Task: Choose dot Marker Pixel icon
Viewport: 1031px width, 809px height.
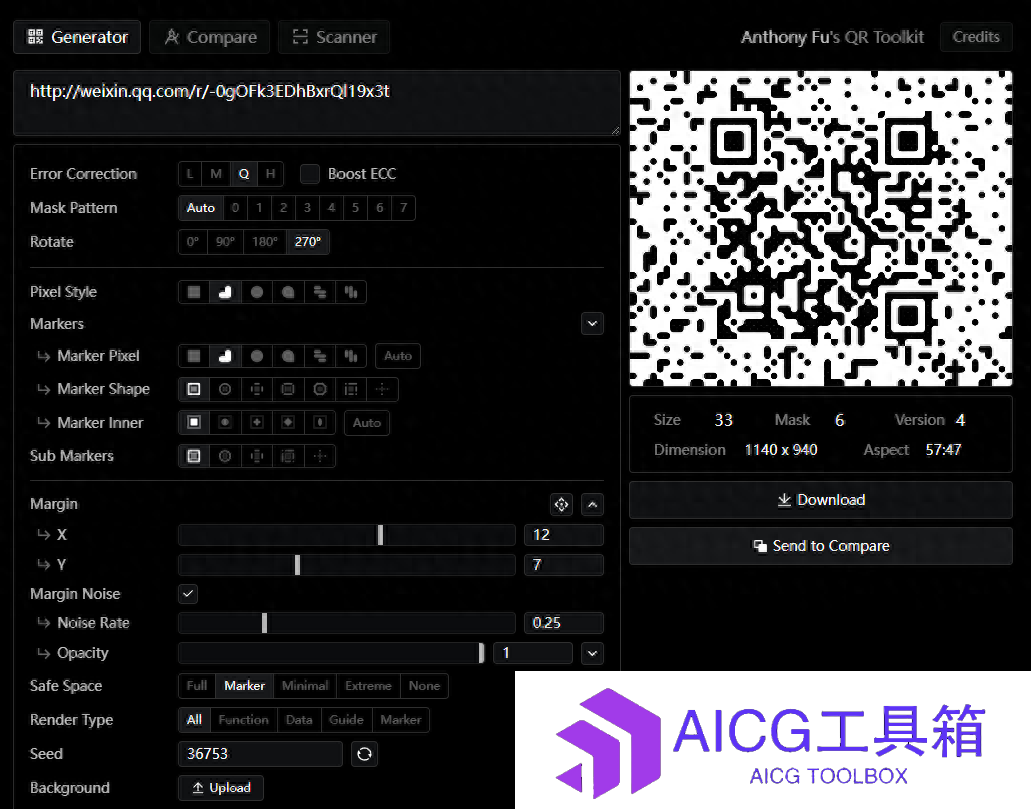Action: [257, 356]
